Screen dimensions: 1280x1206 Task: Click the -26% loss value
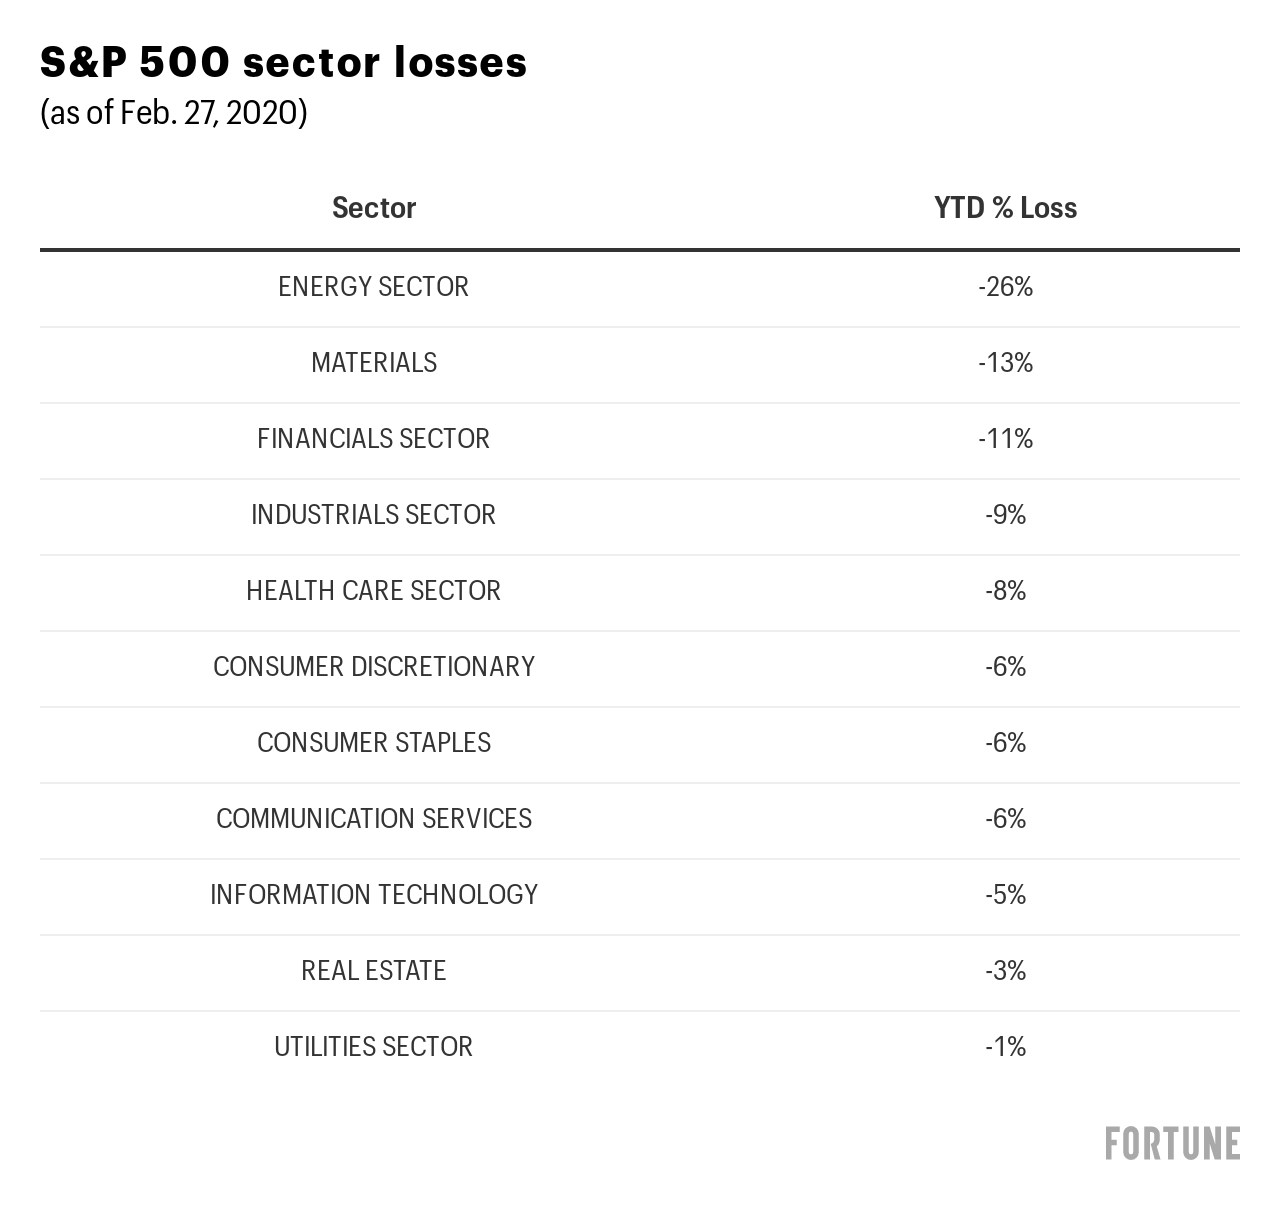(1005, 287)
